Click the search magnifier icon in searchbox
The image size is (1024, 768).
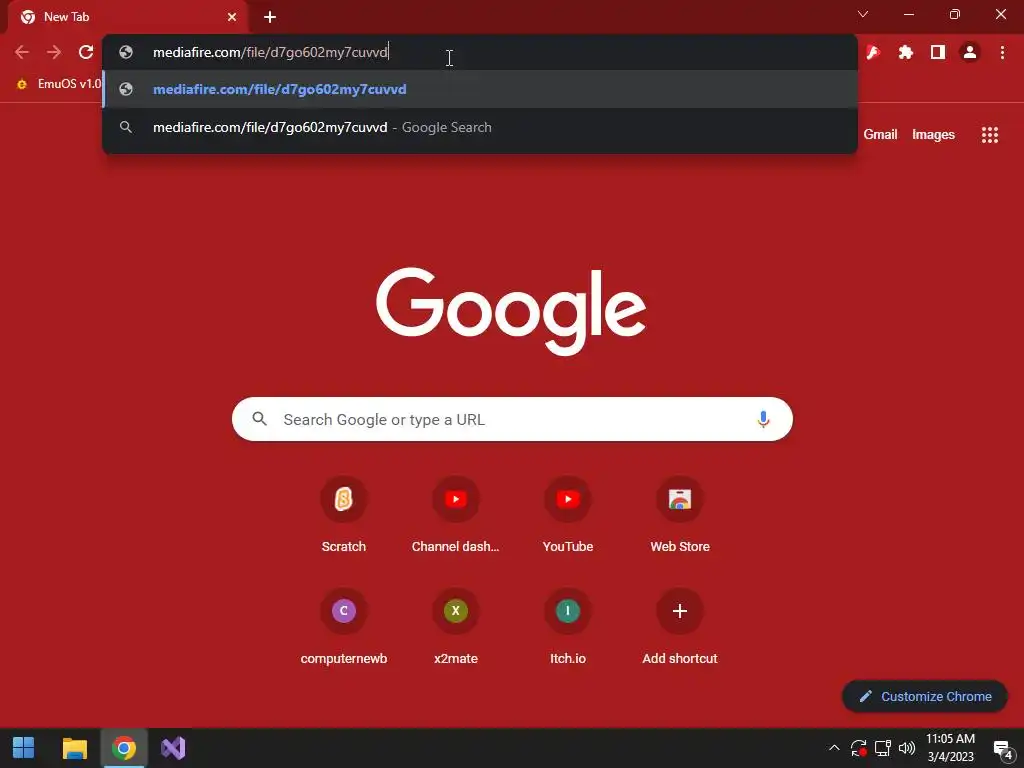259,419
